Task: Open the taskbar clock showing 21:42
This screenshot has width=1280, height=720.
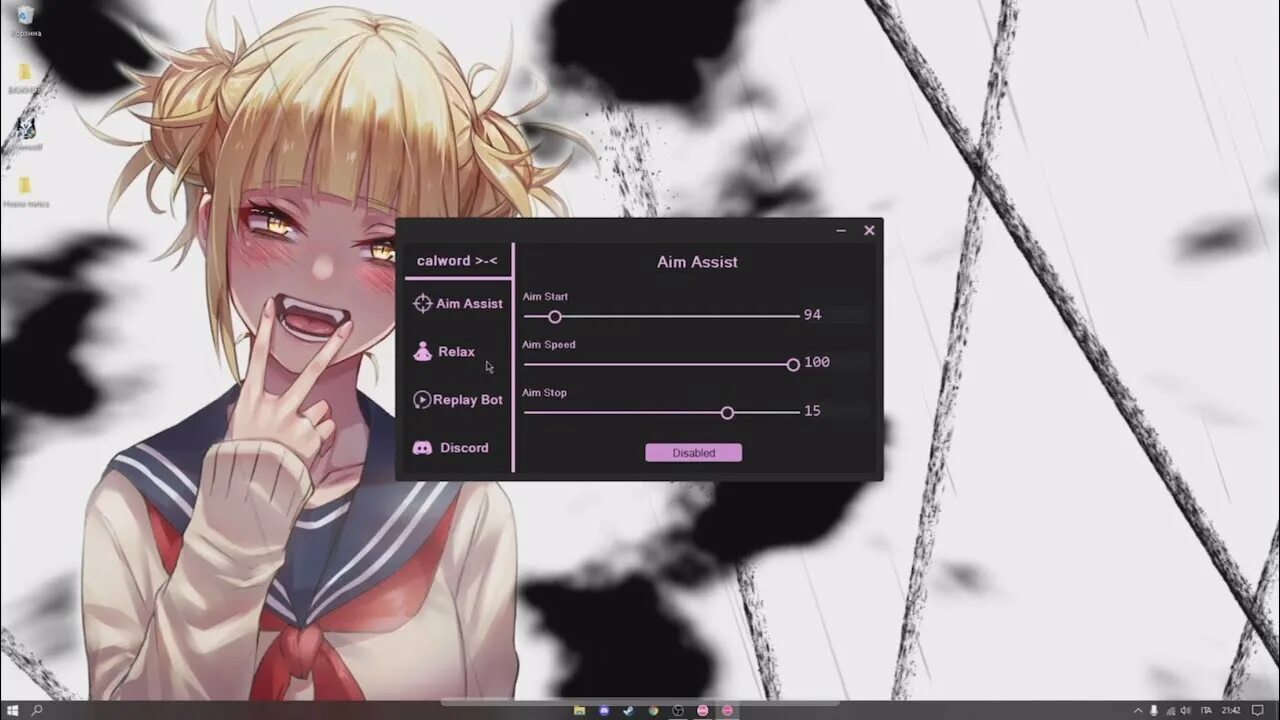Action: (x=1231, y=710)
